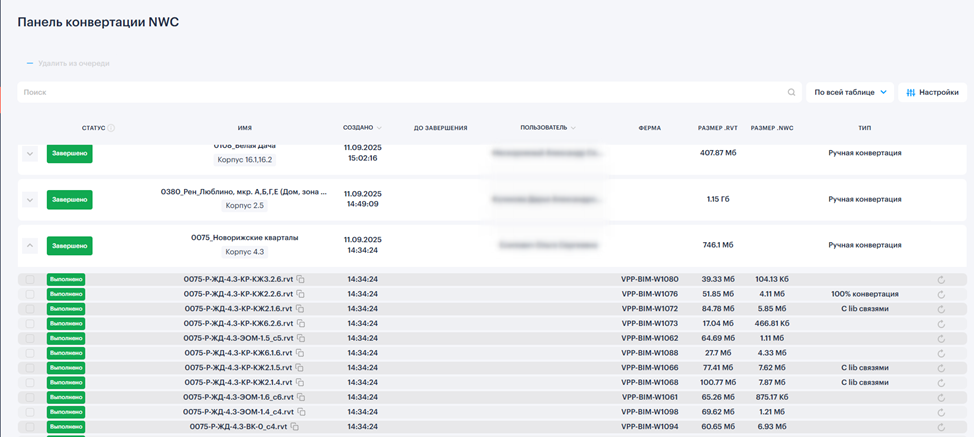
Task: Click the Корпус 4.3 tag
Action: [245, 252]
